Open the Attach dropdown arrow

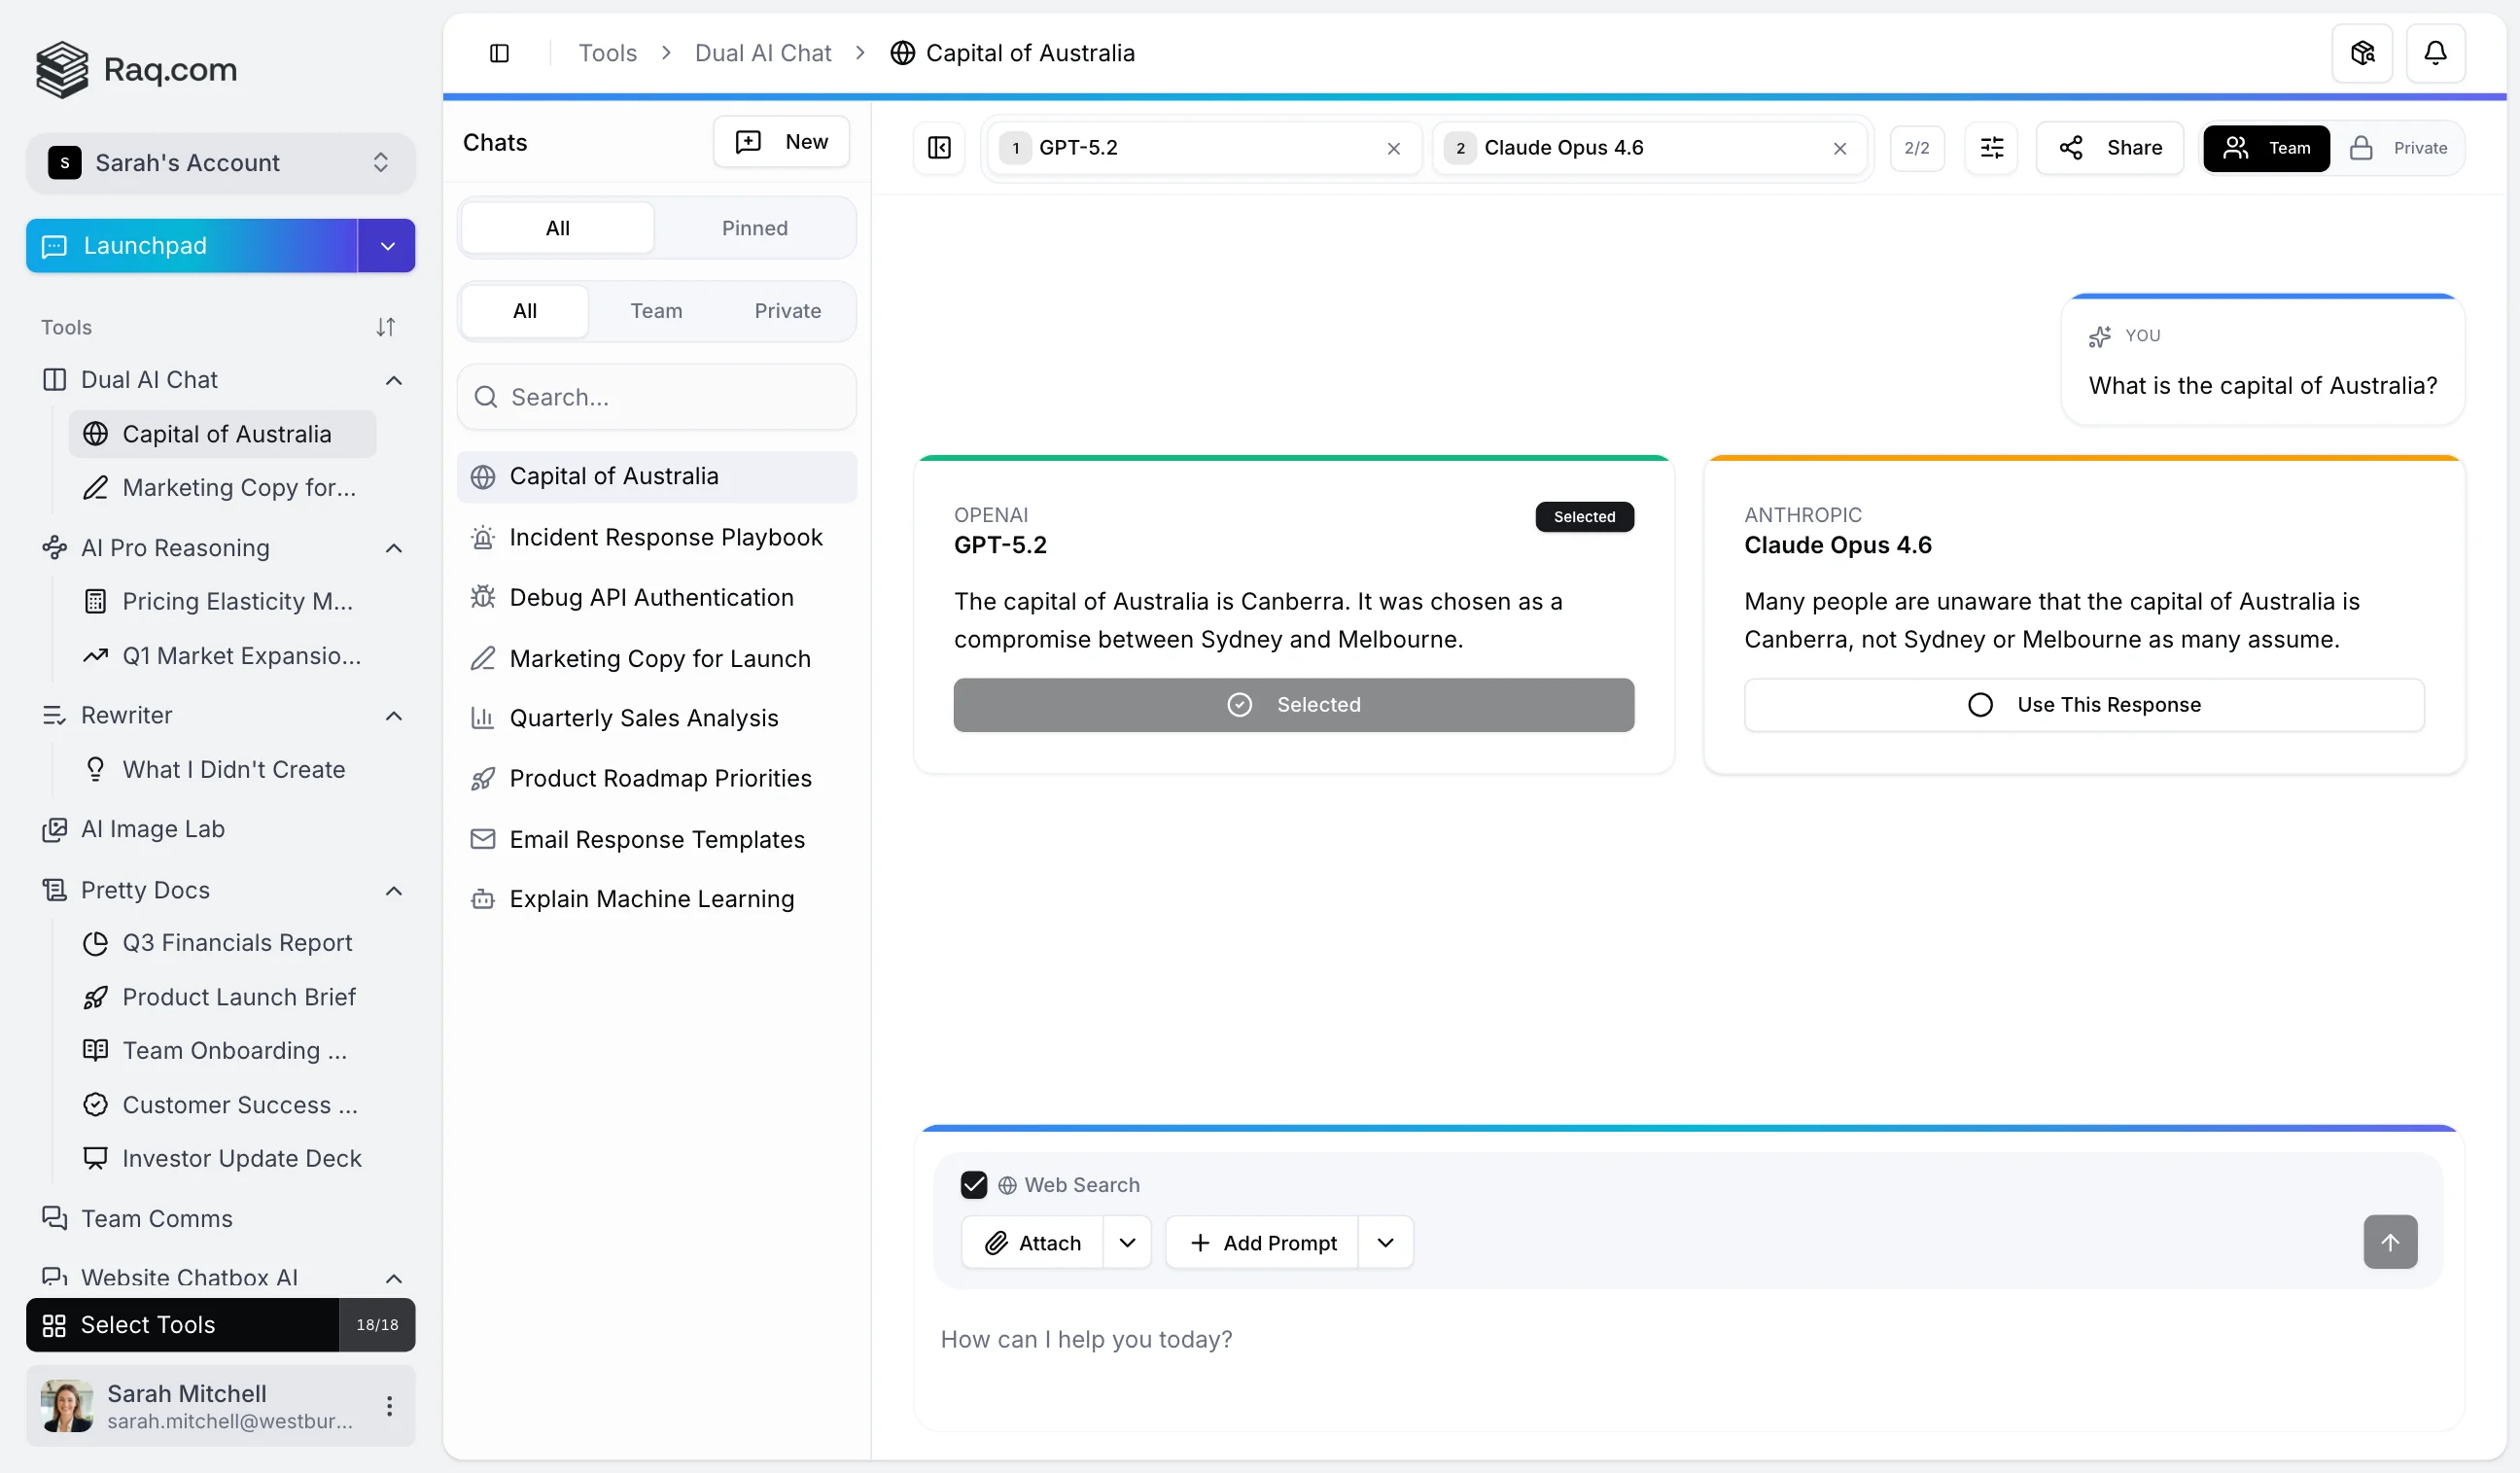click(x=1127, y=1243)
